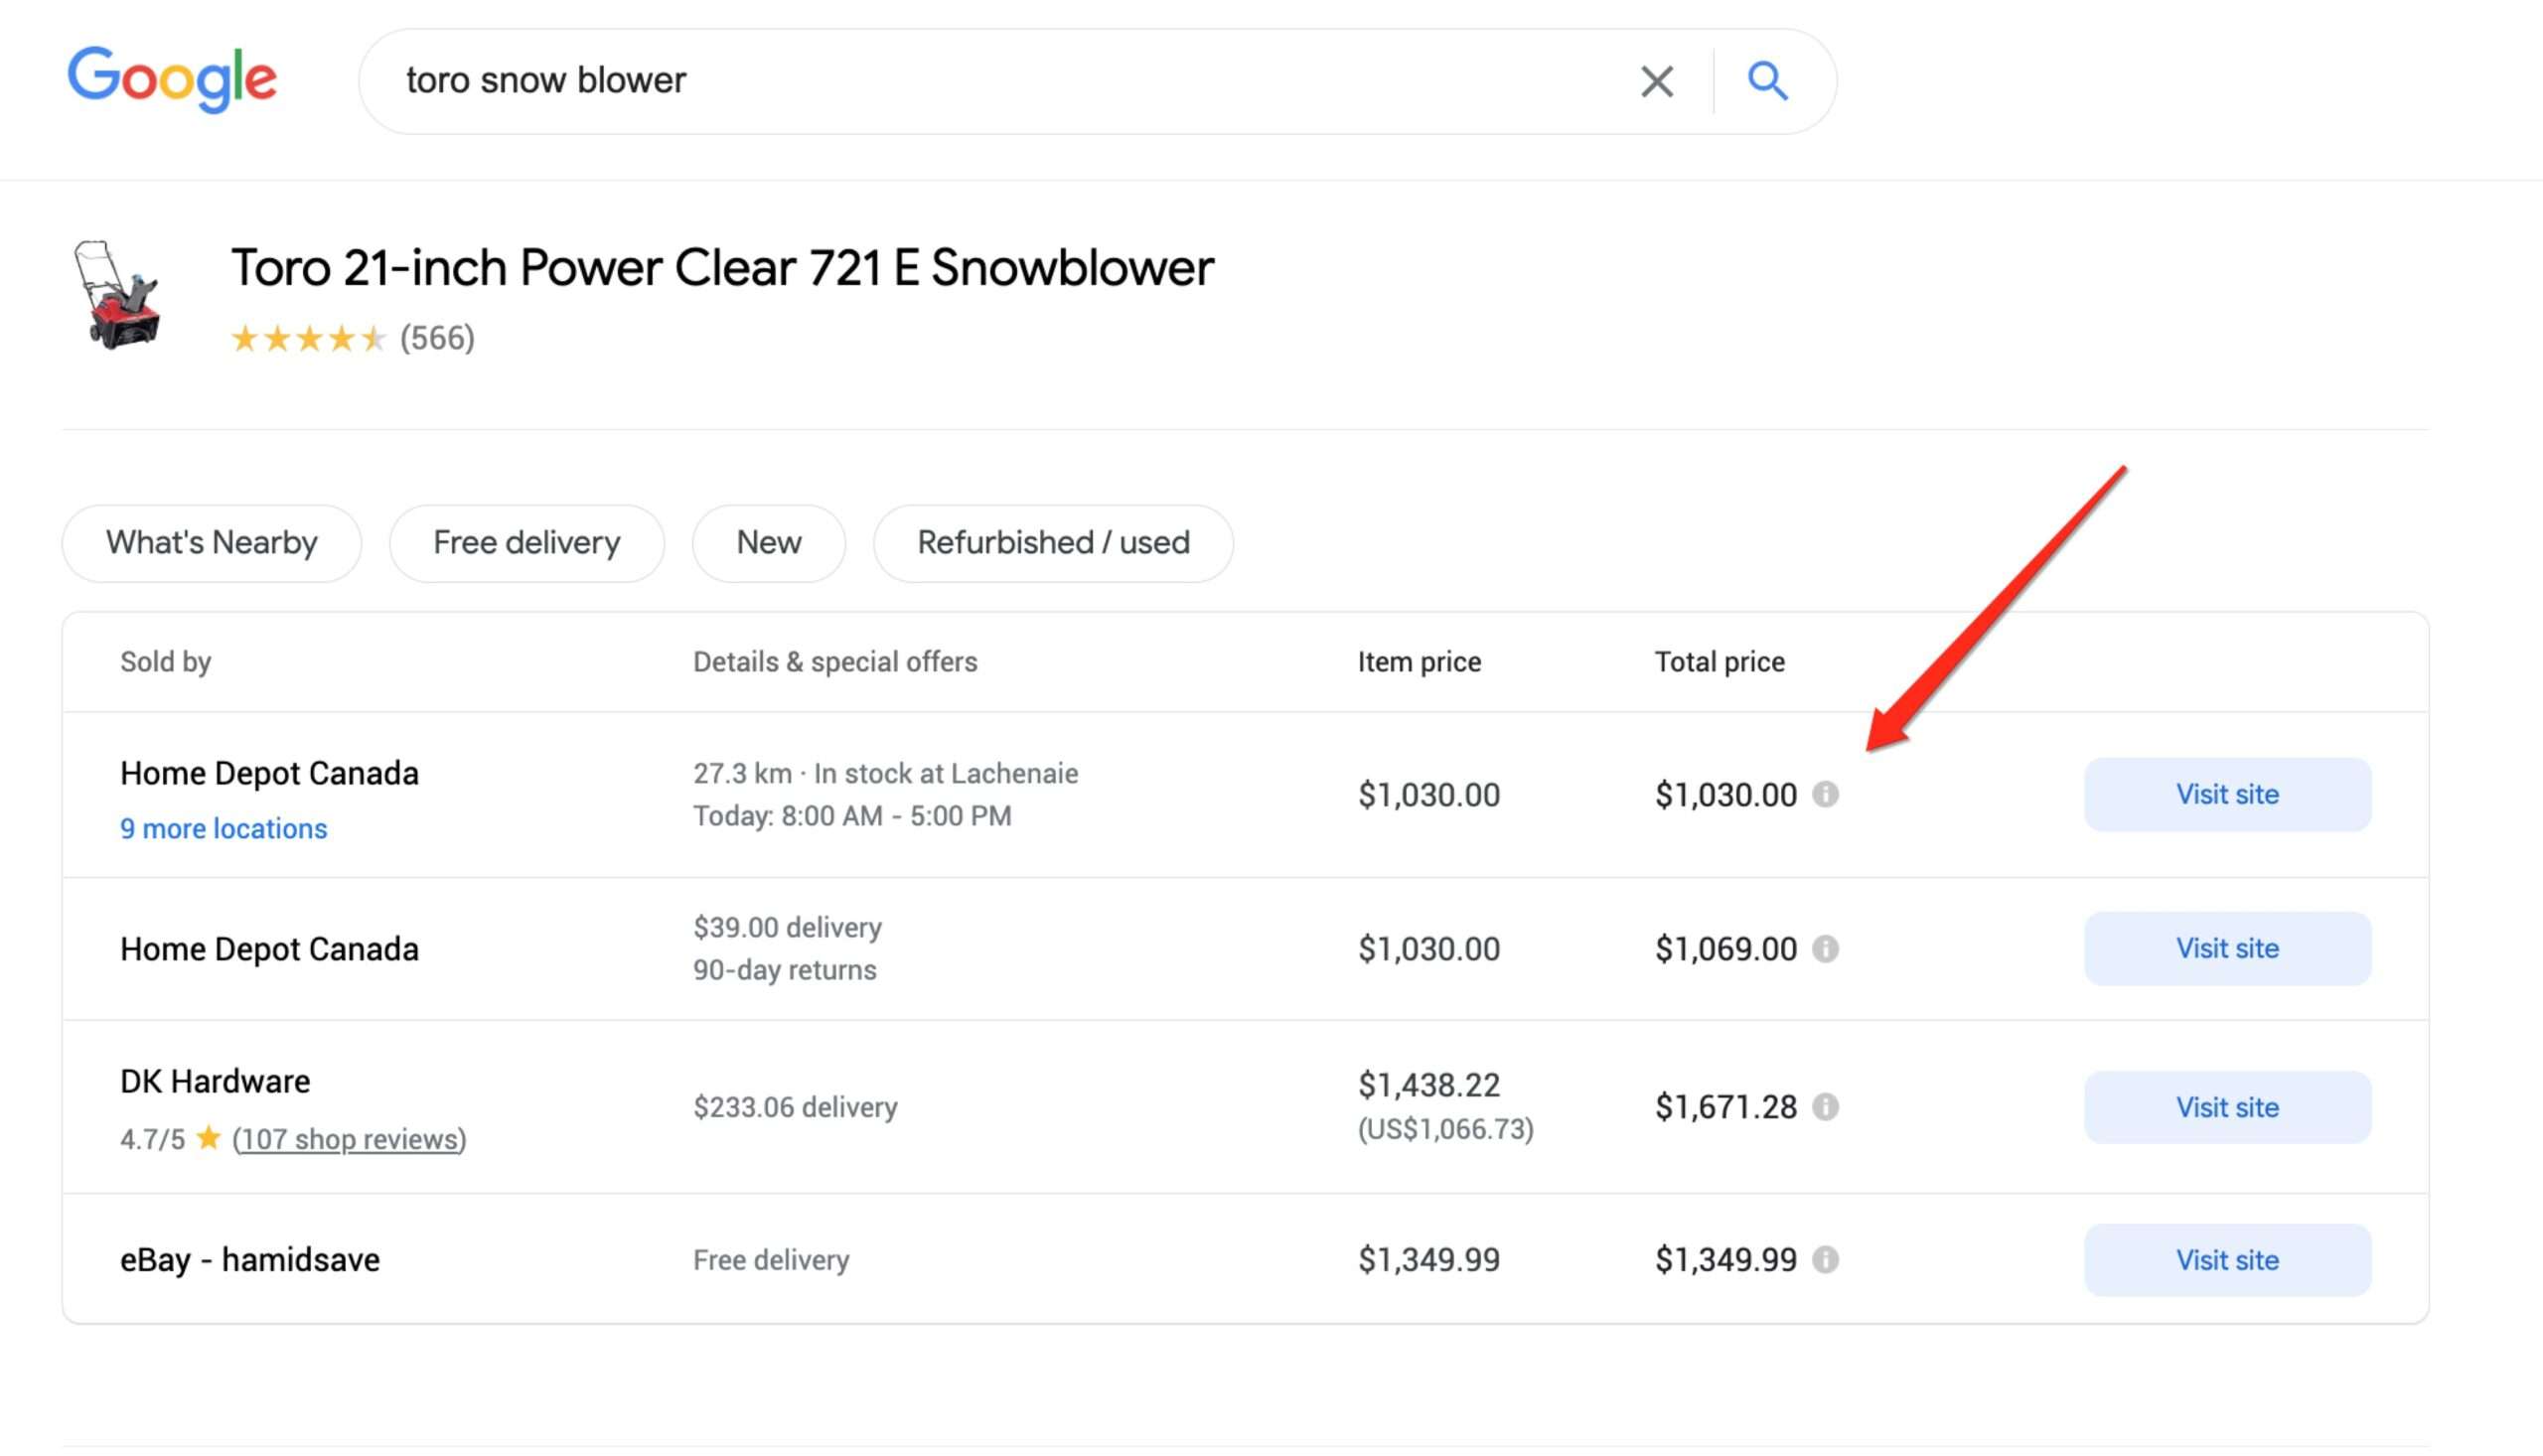Click the 'Item price' column header to sort
Image resolution: width=2543 pixels, height=1456 pixels.
1420,659
